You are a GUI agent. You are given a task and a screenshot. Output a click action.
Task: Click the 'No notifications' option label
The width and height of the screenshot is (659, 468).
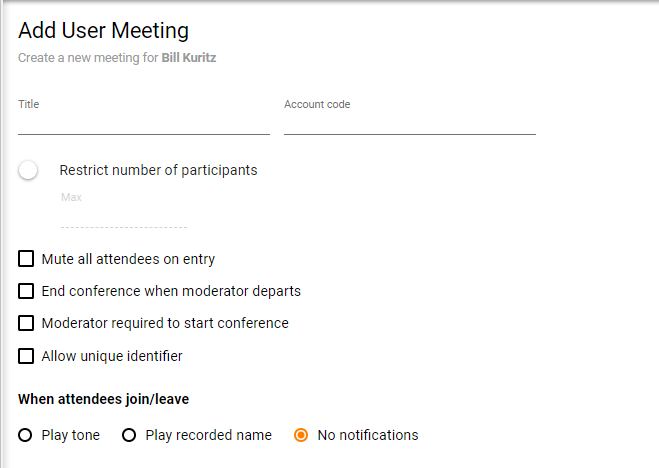coord(367,436)
